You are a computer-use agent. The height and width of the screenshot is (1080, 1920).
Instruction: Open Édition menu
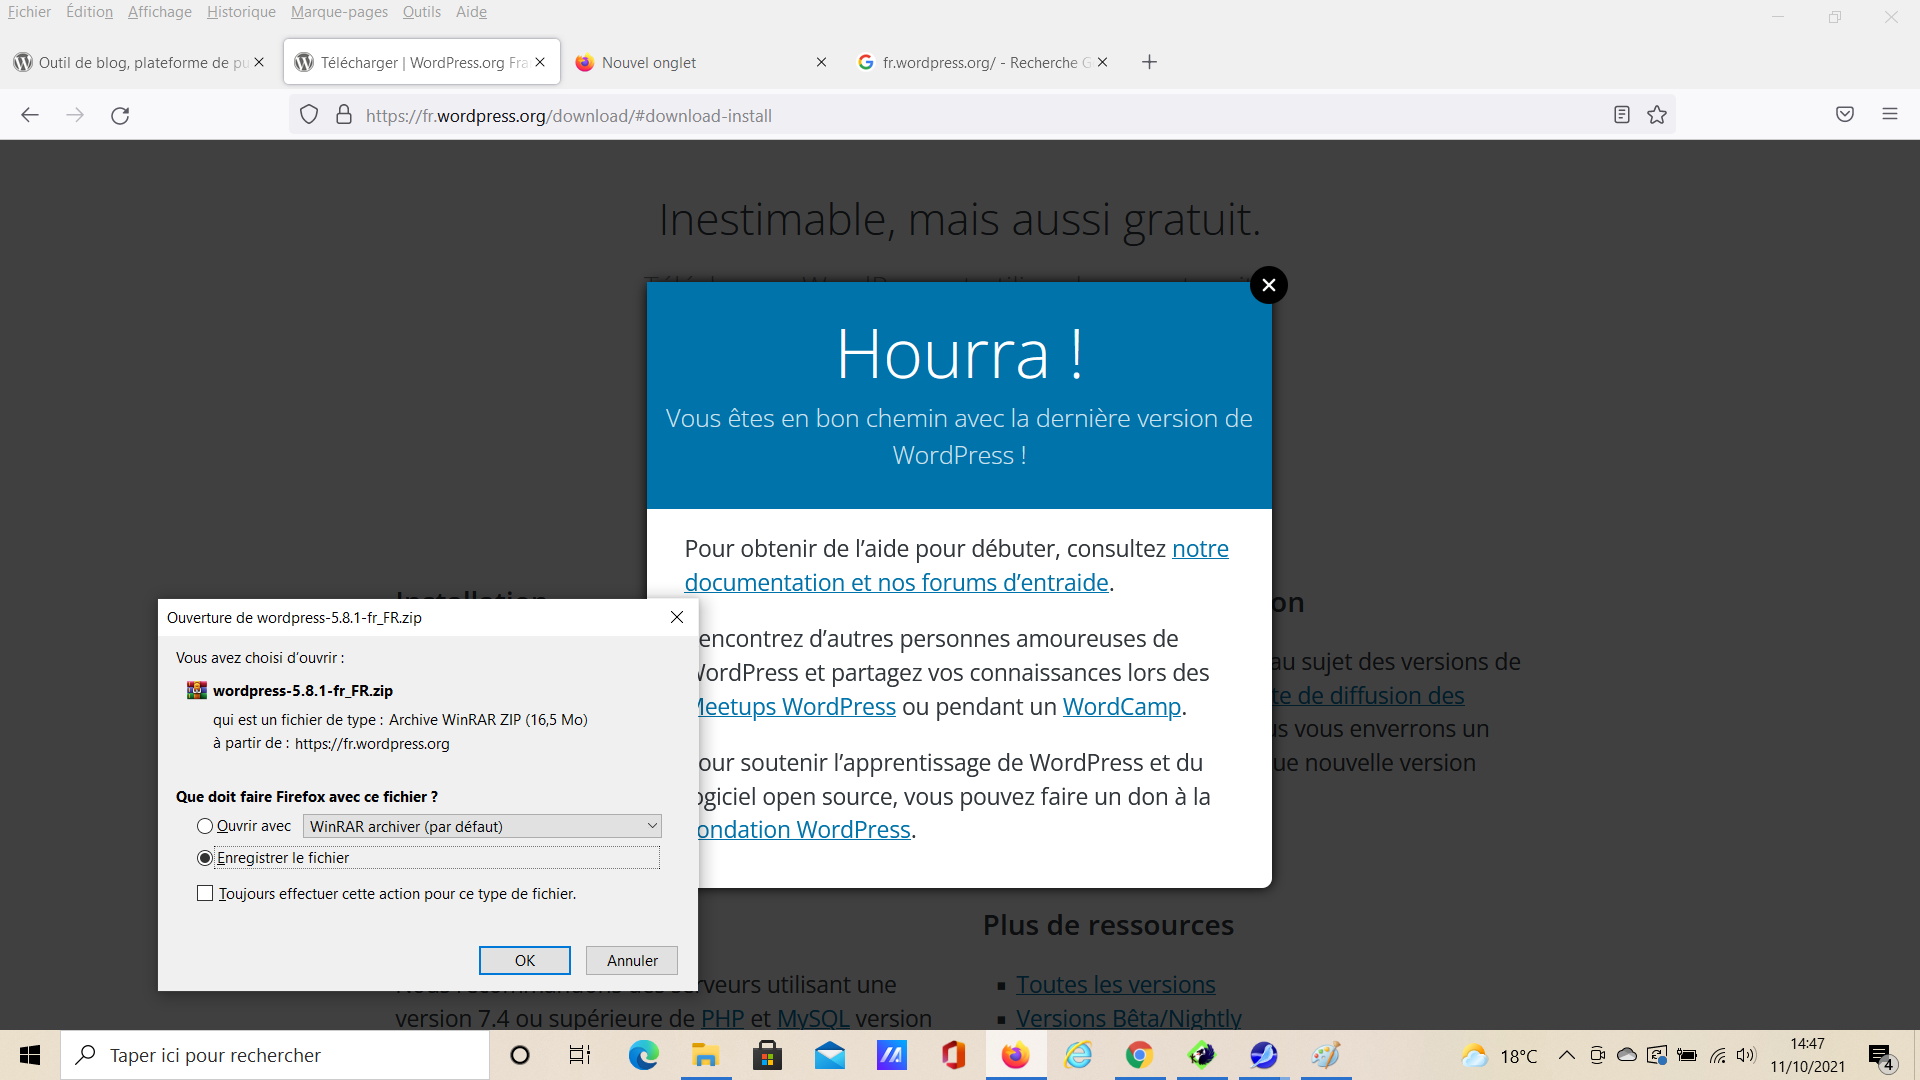[x=89, y=12]
